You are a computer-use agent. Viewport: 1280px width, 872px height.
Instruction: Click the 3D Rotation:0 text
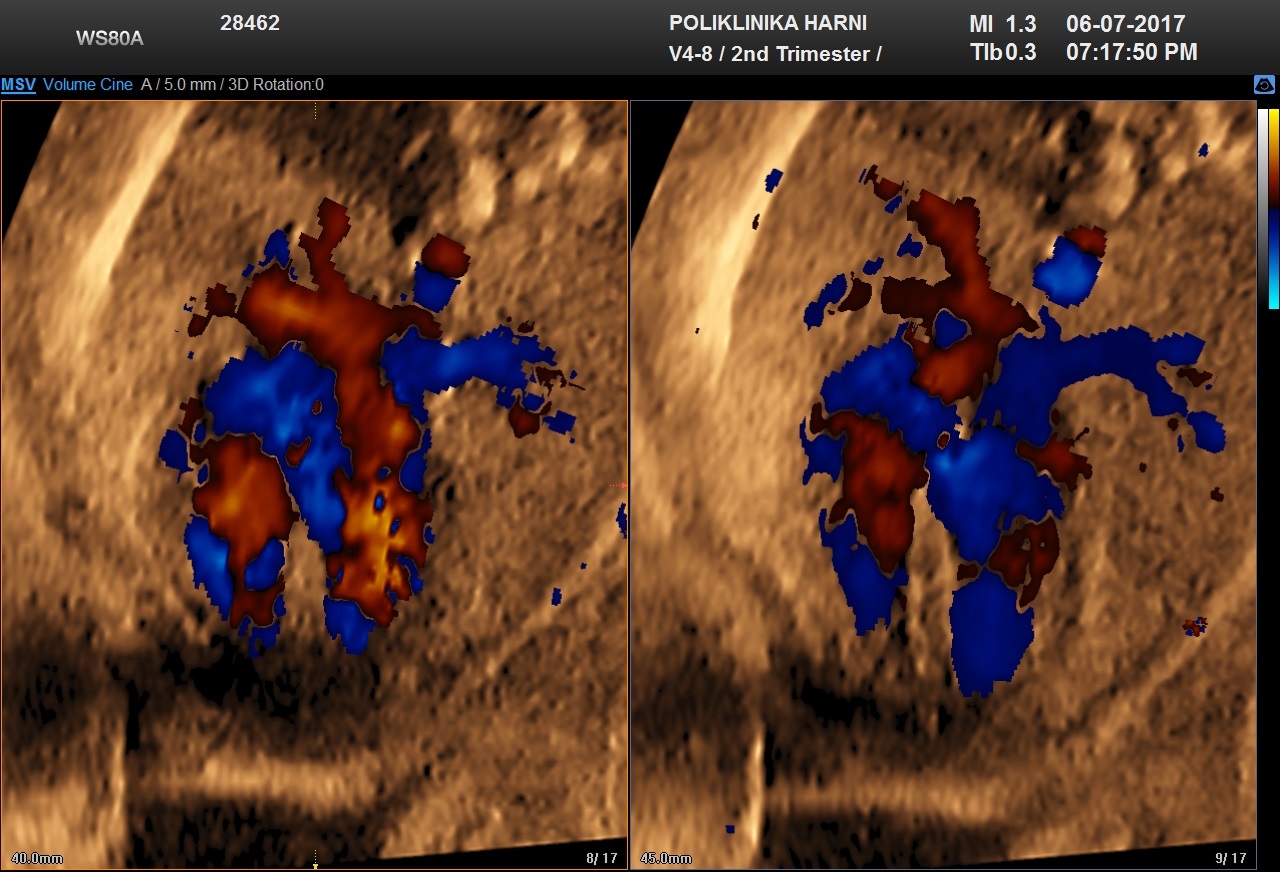pos(276,85)
